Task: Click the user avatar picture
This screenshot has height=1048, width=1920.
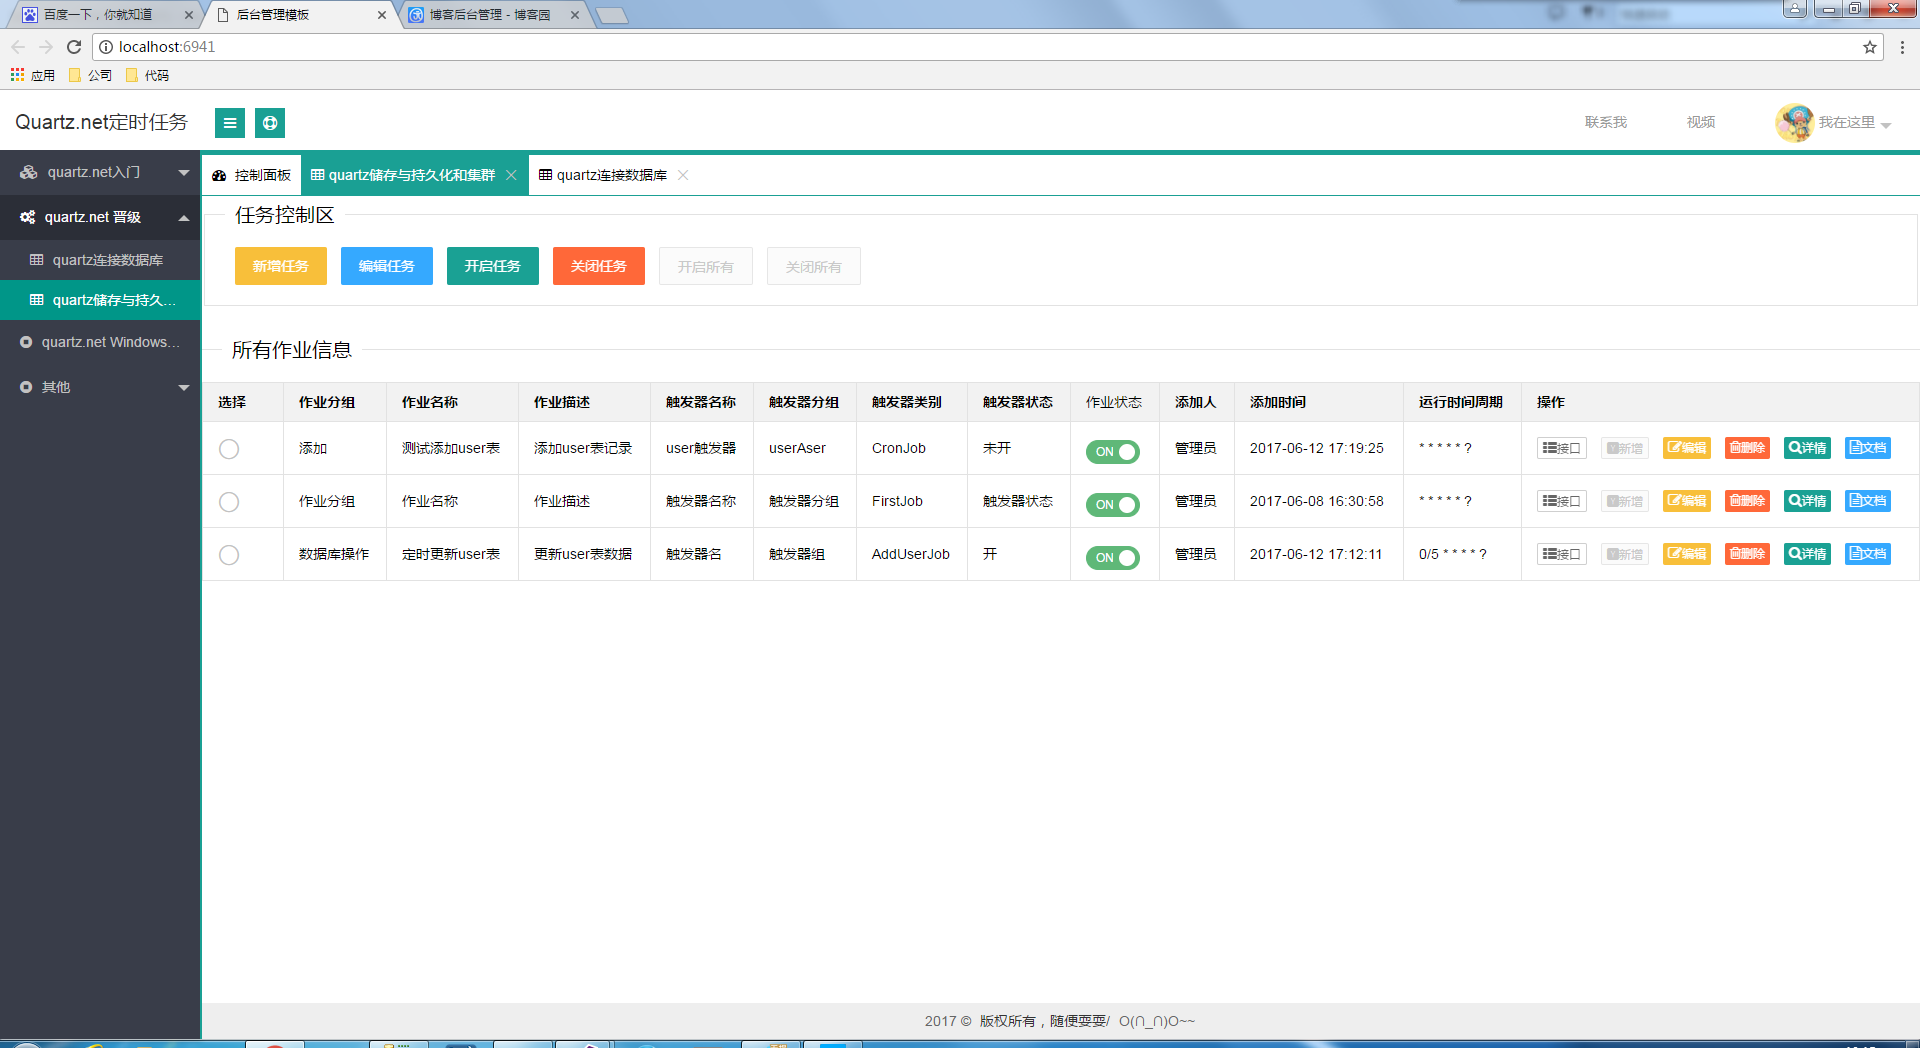Action: click(x=1794, y=123)
